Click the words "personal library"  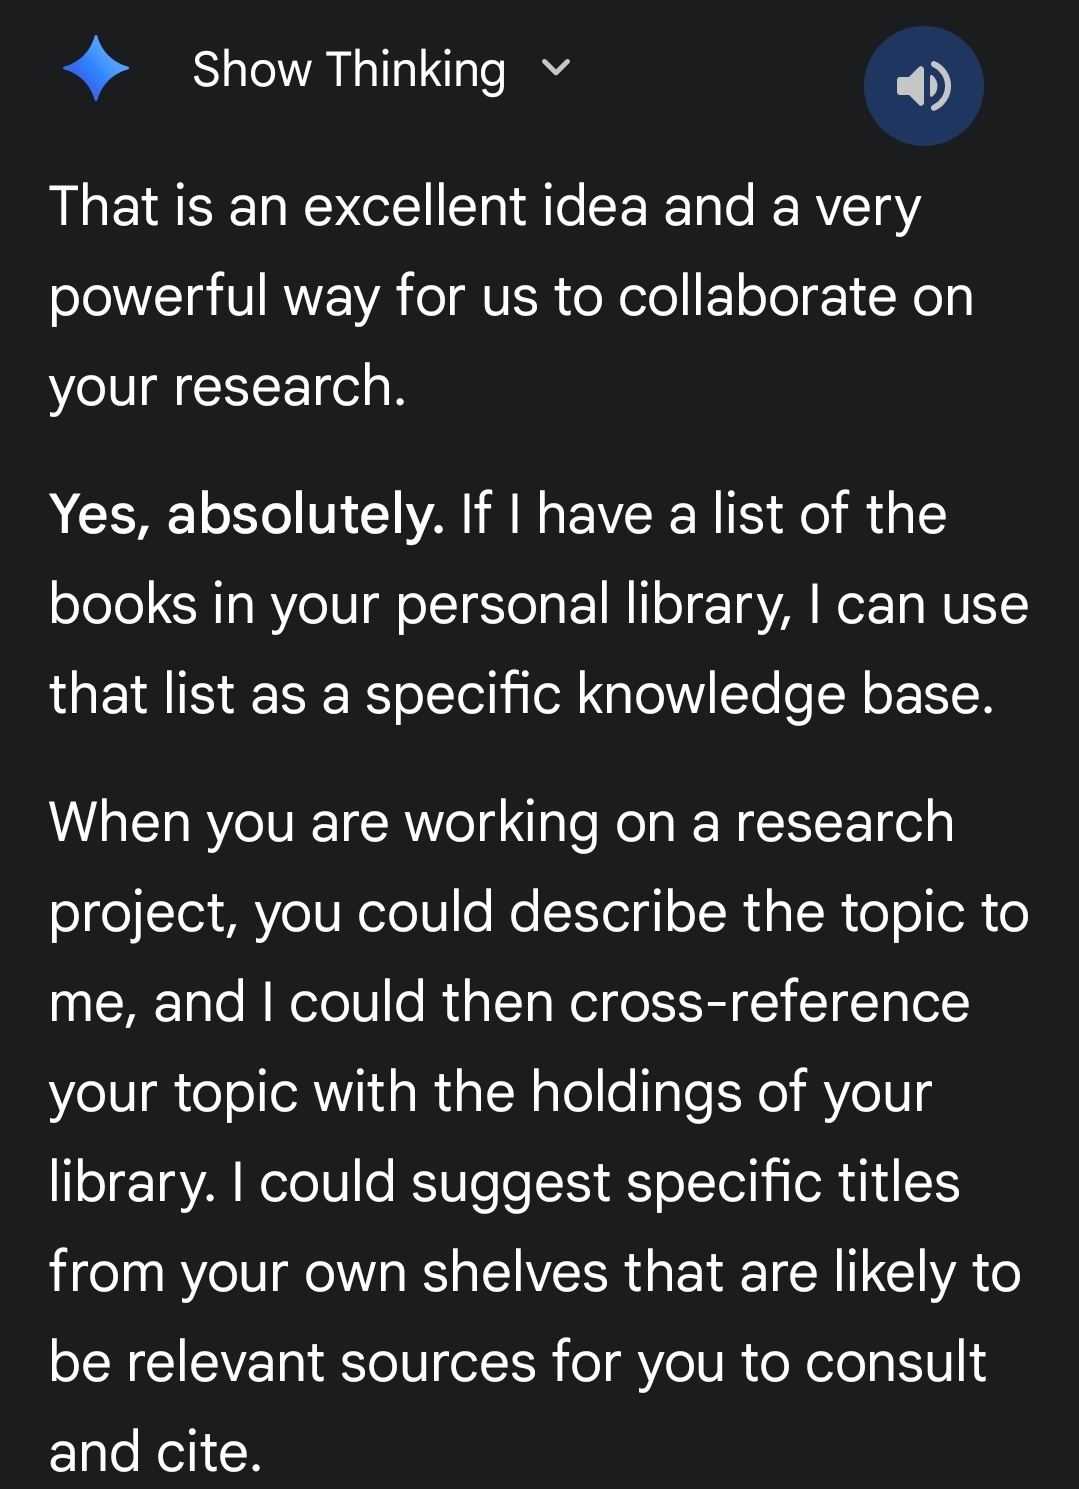(x=591, y=605)
